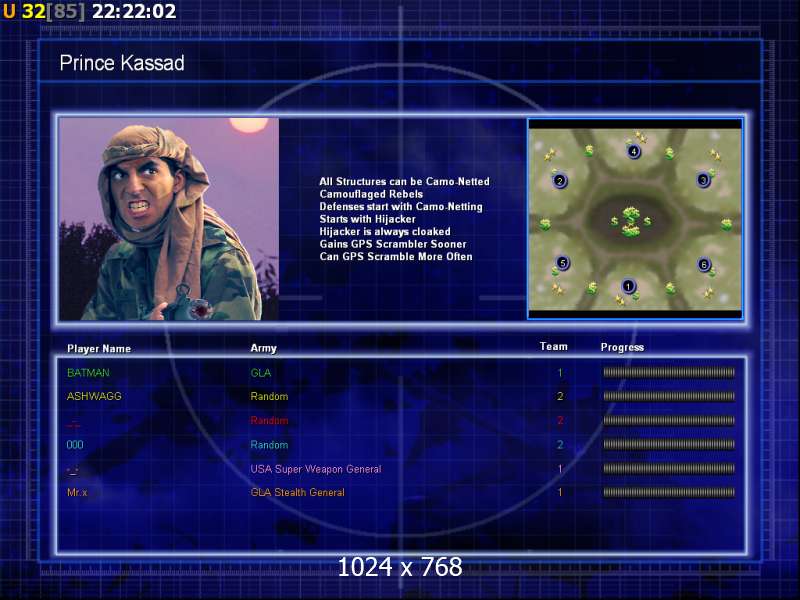Click start position 6 on the minimap
This screenshot has height=600, width=800.
(x=704, y=264)
